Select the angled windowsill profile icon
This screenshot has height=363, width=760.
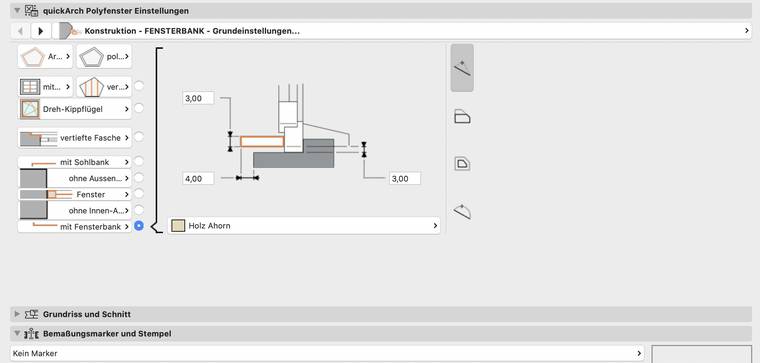[x=462, y=212]
